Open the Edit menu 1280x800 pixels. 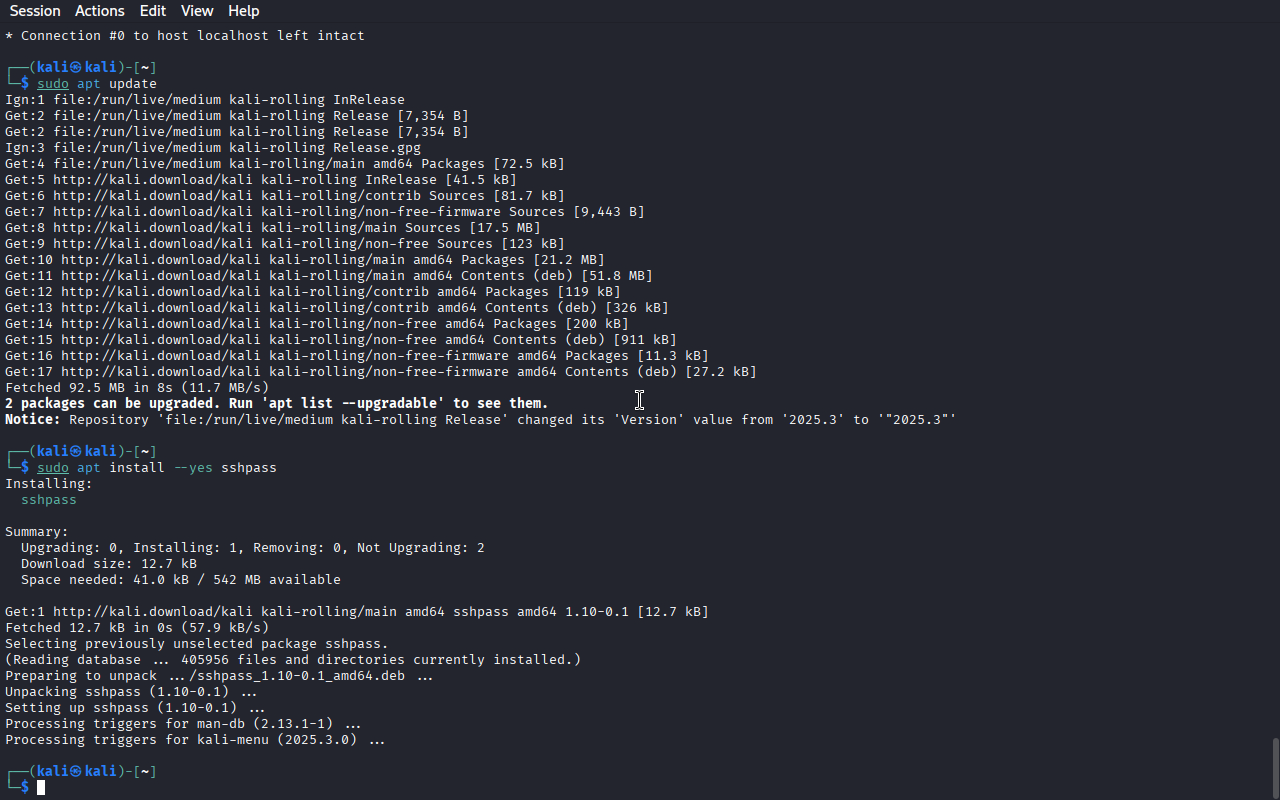(153, 11)
